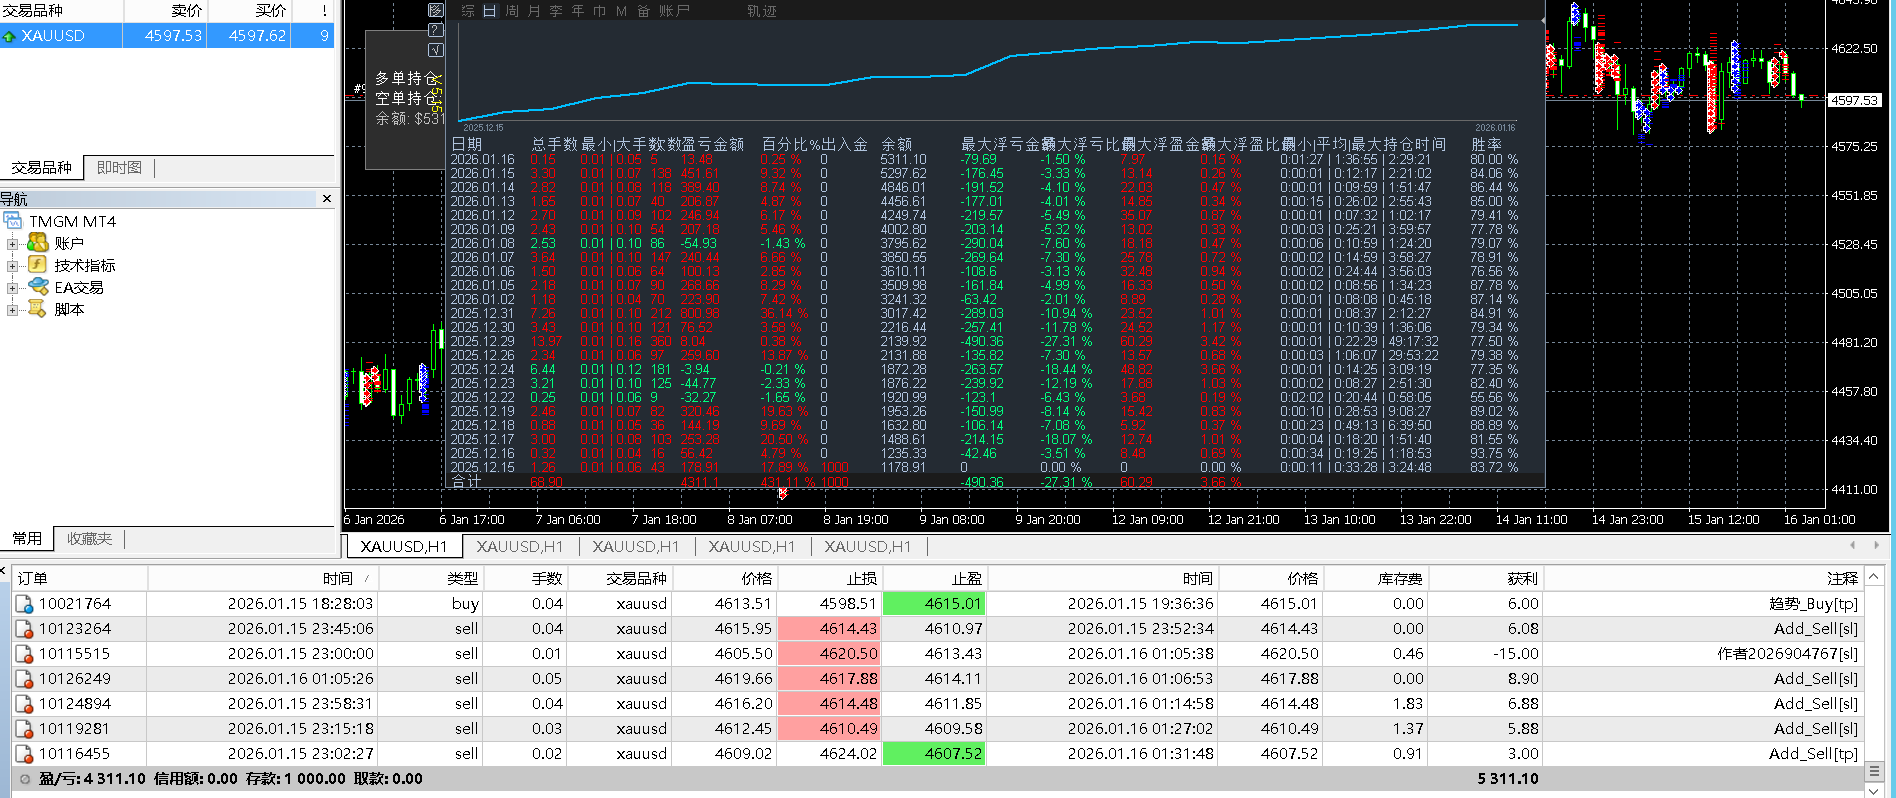This screenshot has width=1896, height=798.
Task: Close the 导航 navigator panel
Action: point(326,199)
